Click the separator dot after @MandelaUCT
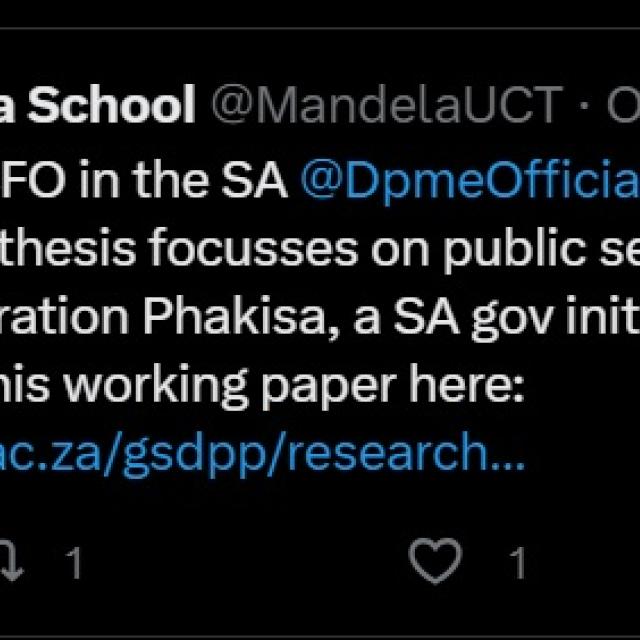The image size is (640, 640). [585, 106]
